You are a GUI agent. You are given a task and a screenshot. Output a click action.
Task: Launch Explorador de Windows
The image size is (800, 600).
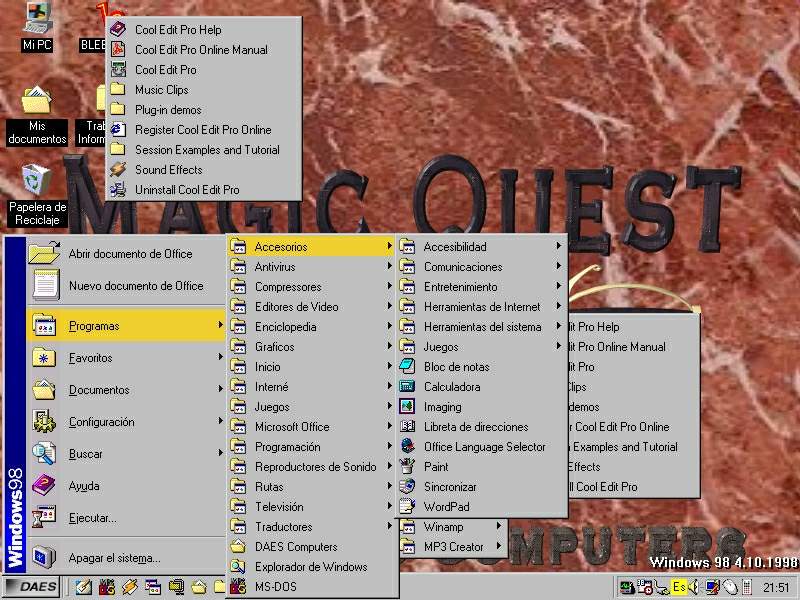tap(312, 566)
